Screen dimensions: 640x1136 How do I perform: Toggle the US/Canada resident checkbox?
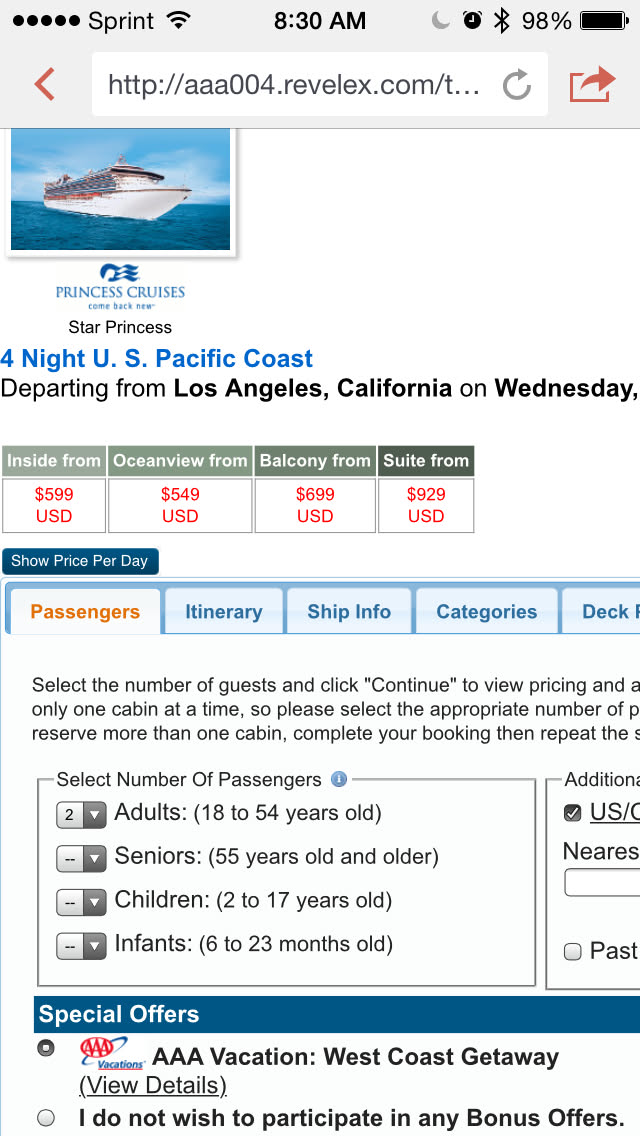click(573, 813)
